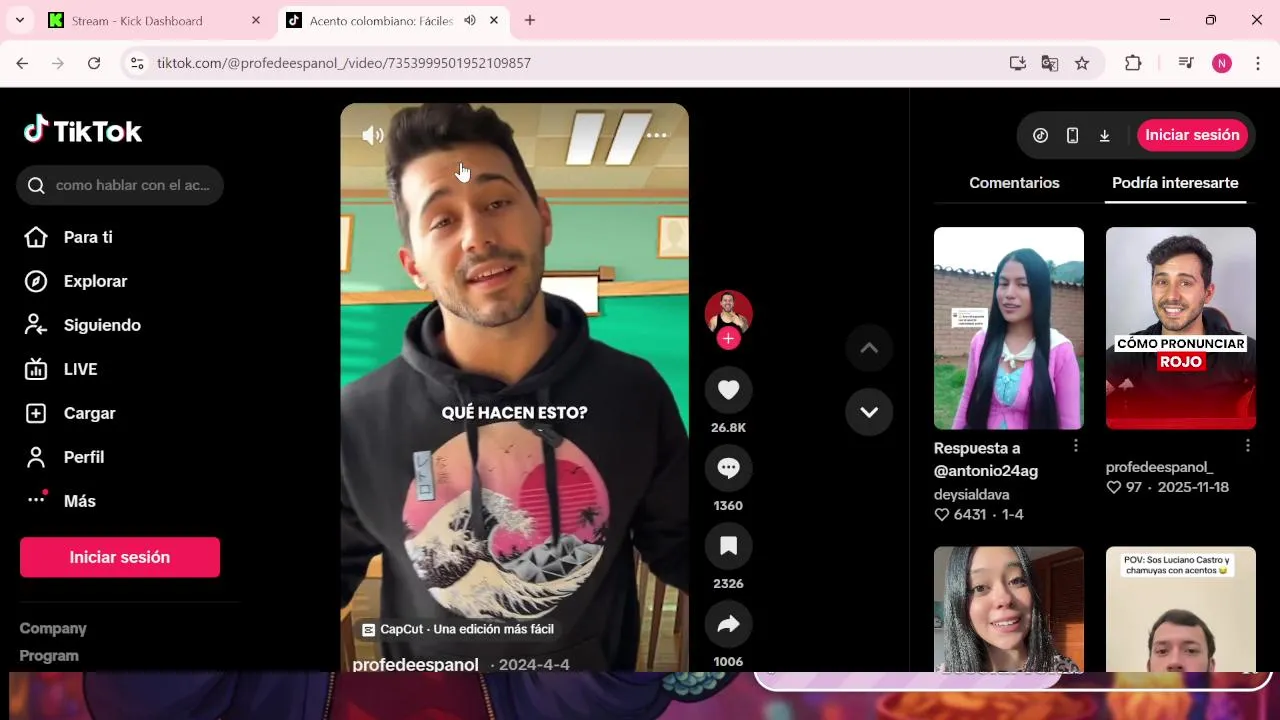Click the search field in sidebar
Image resolution: width=1280 pixels, height=720 pixels.
tap(120, 185)
